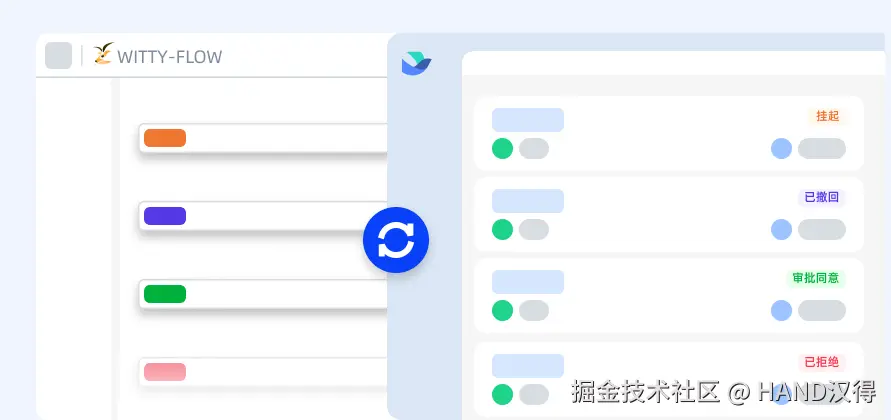
Task: Click the WITTY-FLOW bird logo
Action: click(x=104, y=53)
